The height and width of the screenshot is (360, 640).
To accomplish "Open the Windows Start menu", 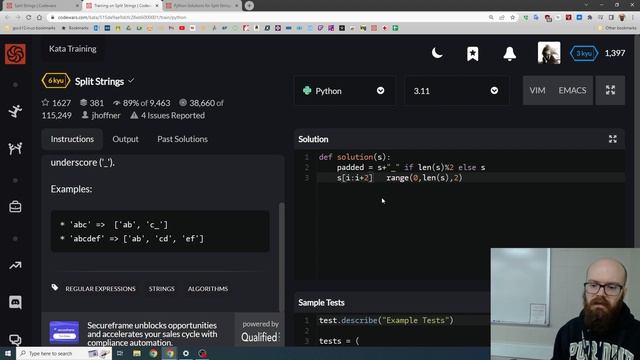I will (8, 353).
